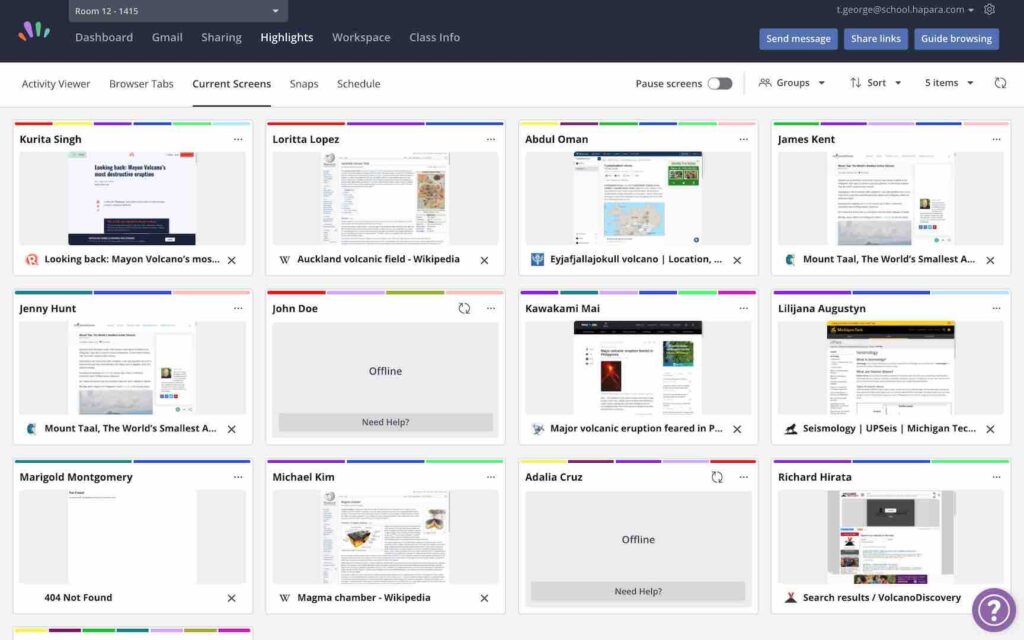Open the Groups dropdown

tap(792, 83)
